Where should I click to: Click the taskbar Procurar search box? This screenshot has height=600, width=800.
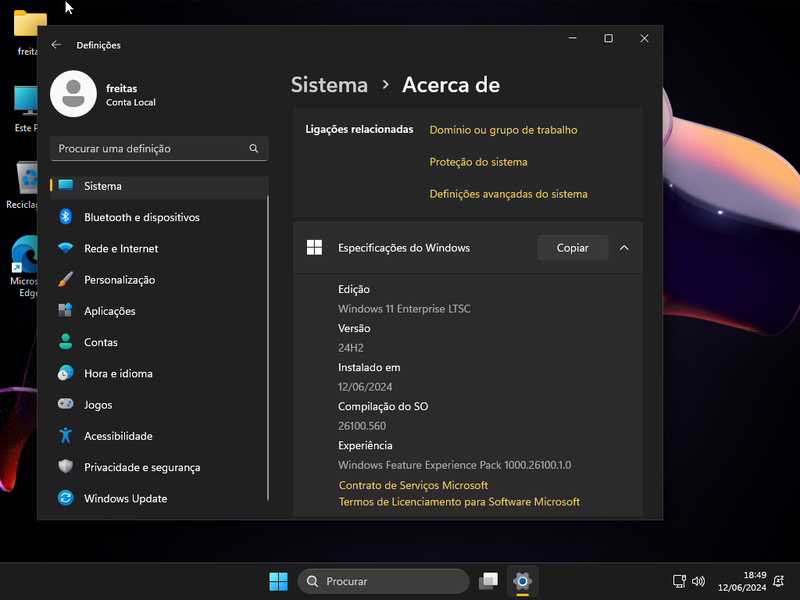(x=383, y=581)
